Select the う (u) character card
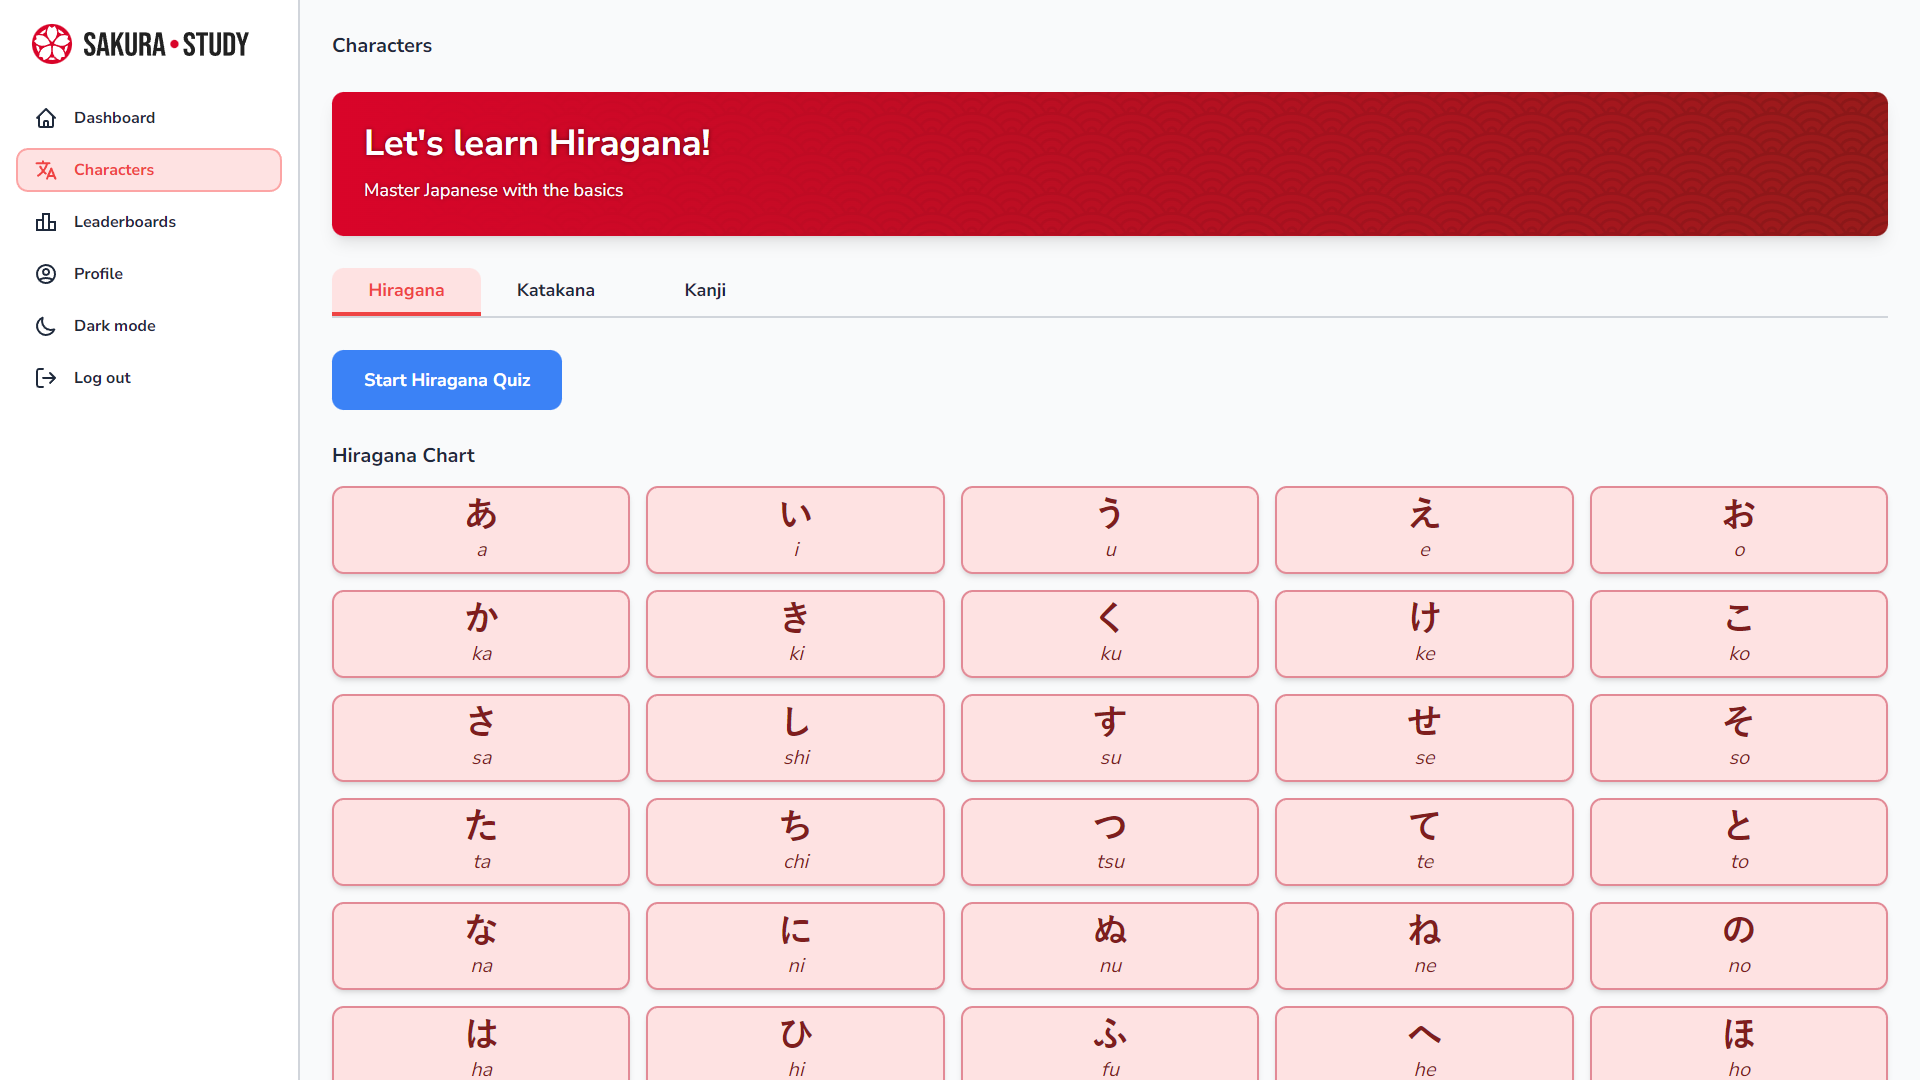The width and height of the screenshot is (1920, 1080). [x=1110, y=530]
